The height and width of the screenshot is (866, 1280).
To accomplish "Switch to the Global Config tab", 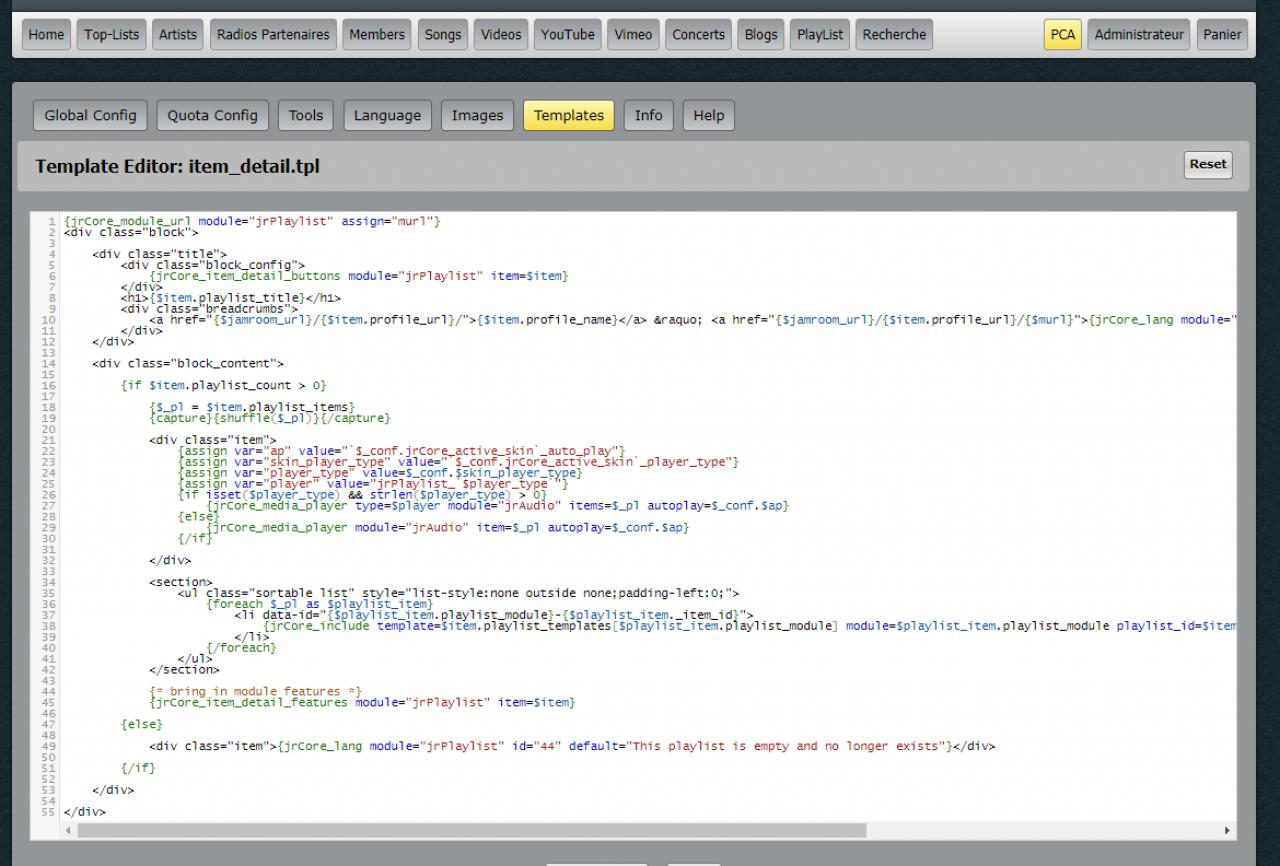I will point(90,115).
